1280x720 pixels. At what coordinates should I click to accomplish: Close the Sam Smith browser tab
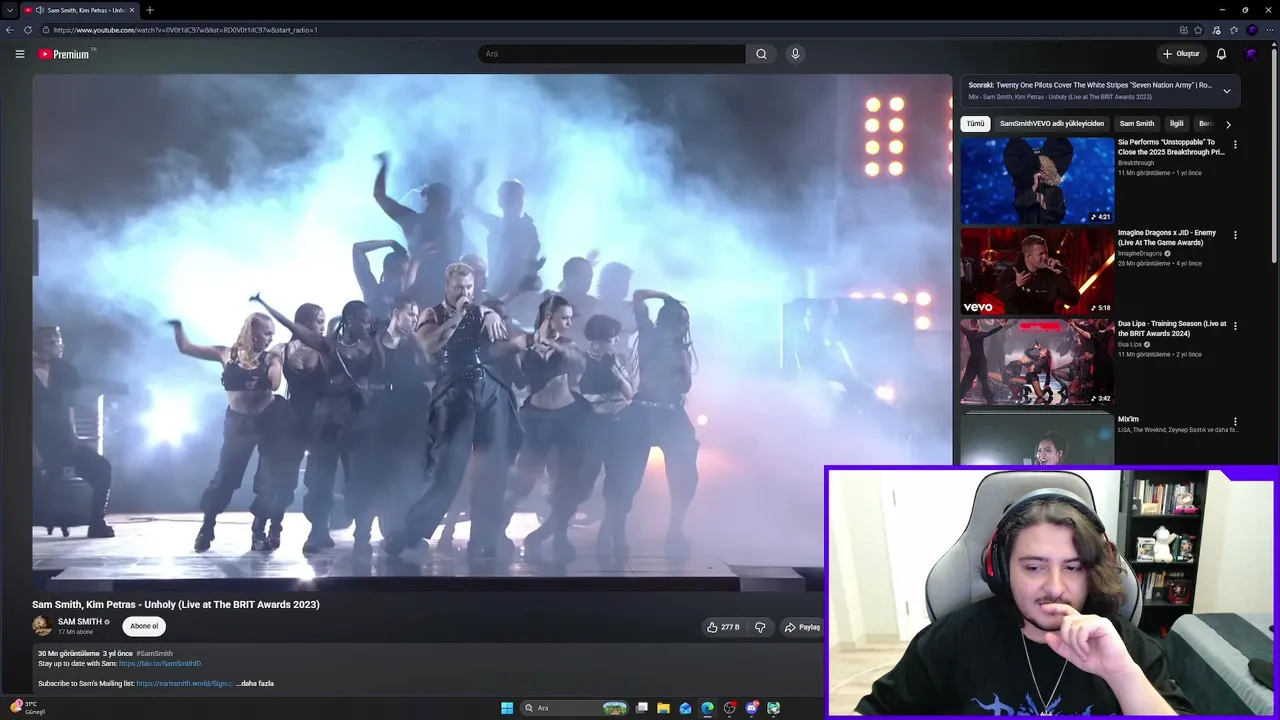[134, 10]
